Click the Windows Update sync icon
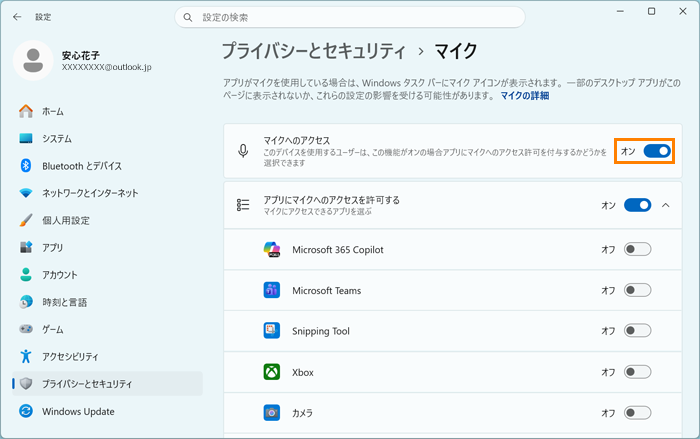700x439 pixels. click(26, 411)
